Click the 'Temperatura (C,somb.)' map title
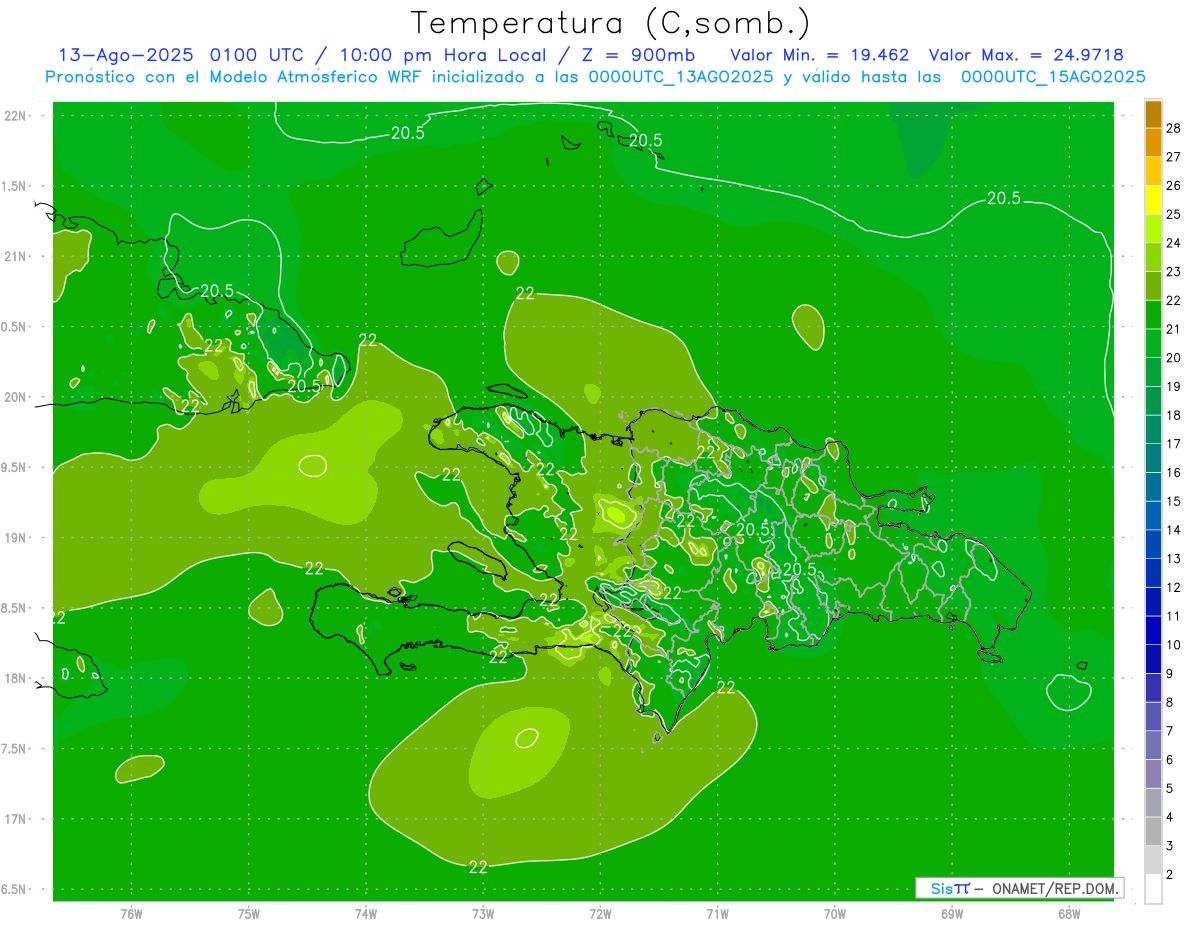The height and width of the screenshot is (927, 1200). click(x=611, y=23)
